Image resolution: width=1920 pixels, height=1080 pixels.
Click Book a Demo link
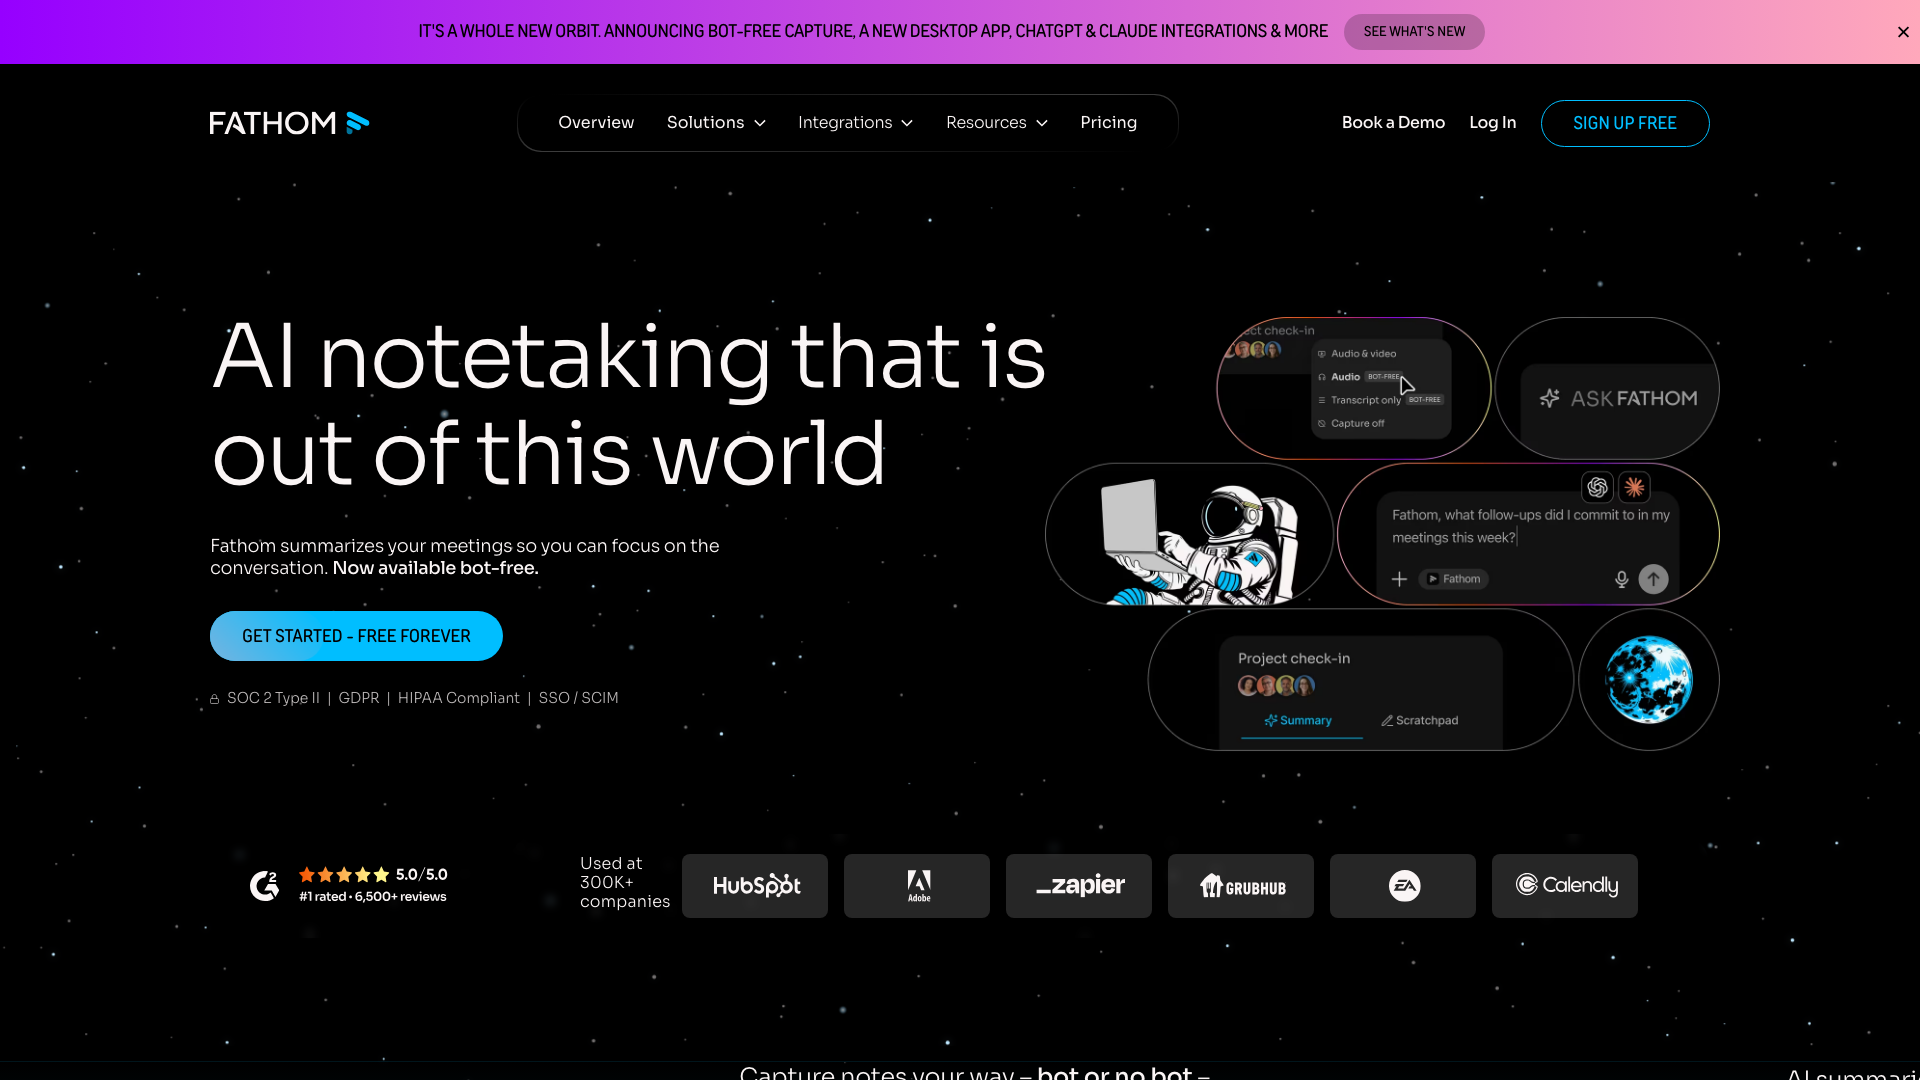tap(1393, 122)
